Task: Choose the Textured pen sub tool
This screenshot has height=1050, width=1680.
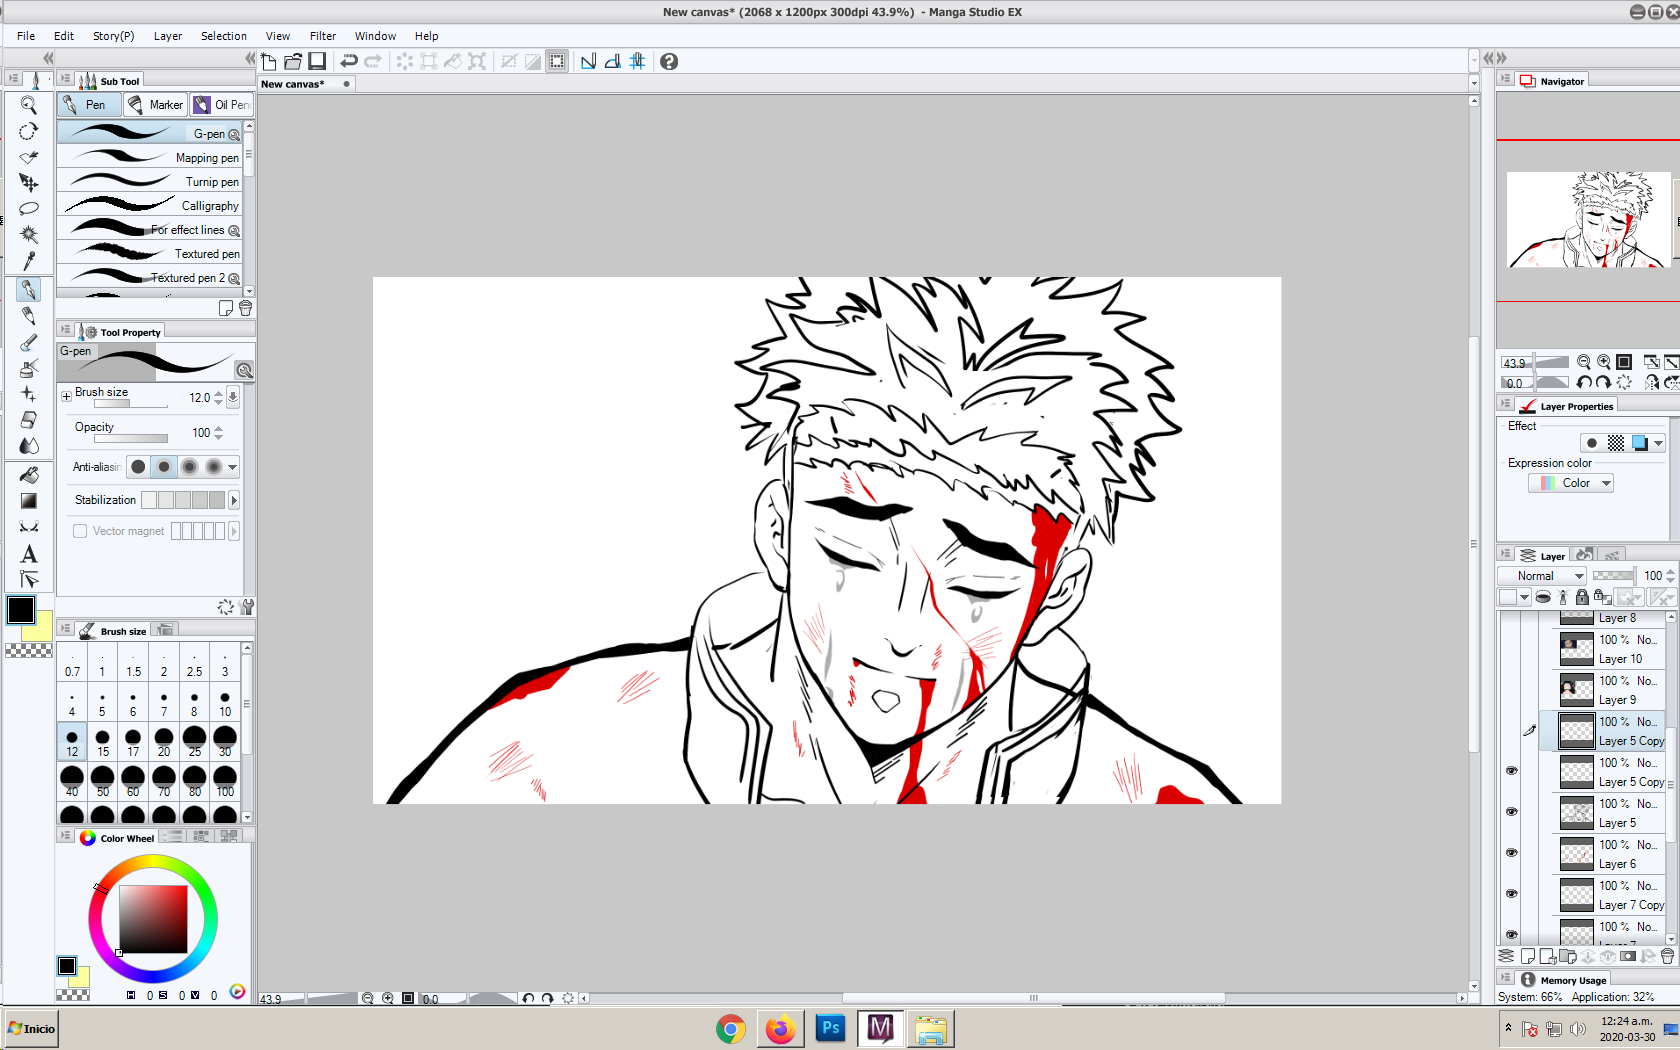Action: (149, 254)
